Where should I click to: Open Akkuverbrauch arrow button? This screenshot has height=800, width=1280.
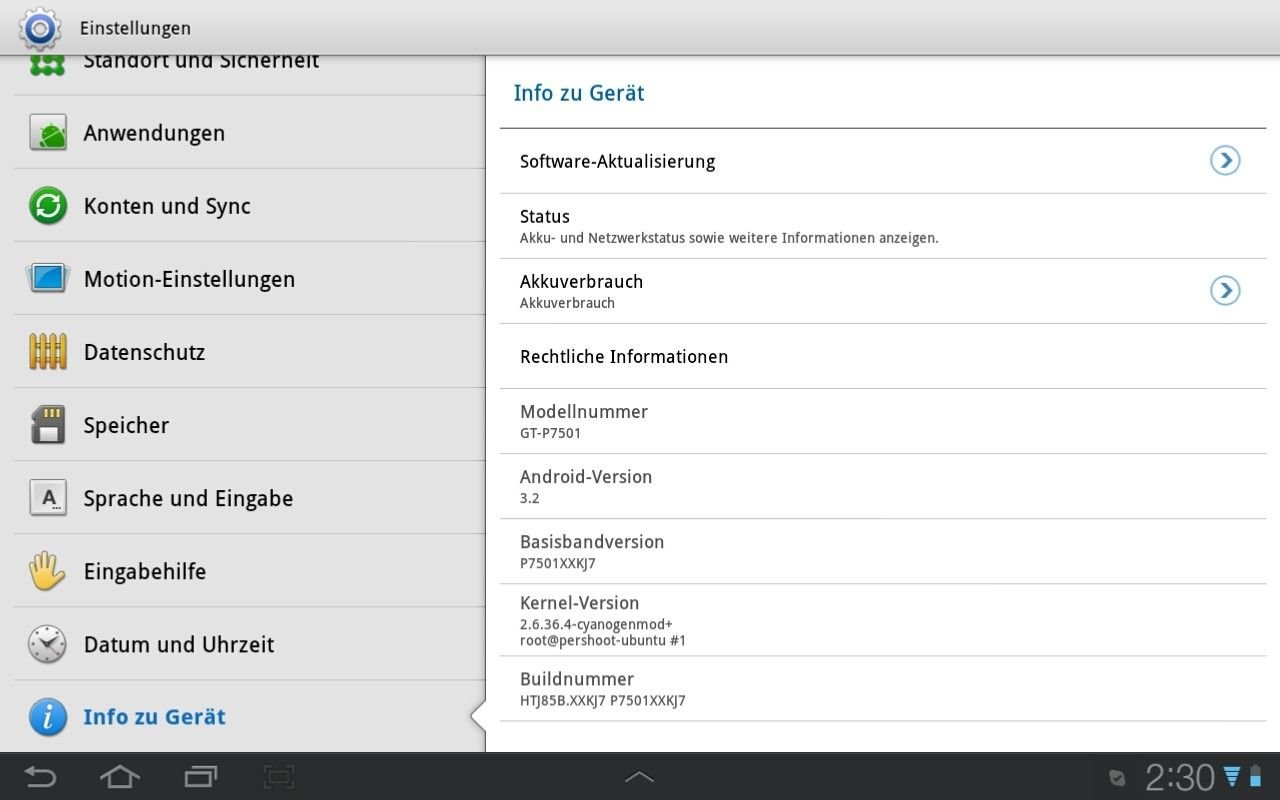[x=1225, y=290]
